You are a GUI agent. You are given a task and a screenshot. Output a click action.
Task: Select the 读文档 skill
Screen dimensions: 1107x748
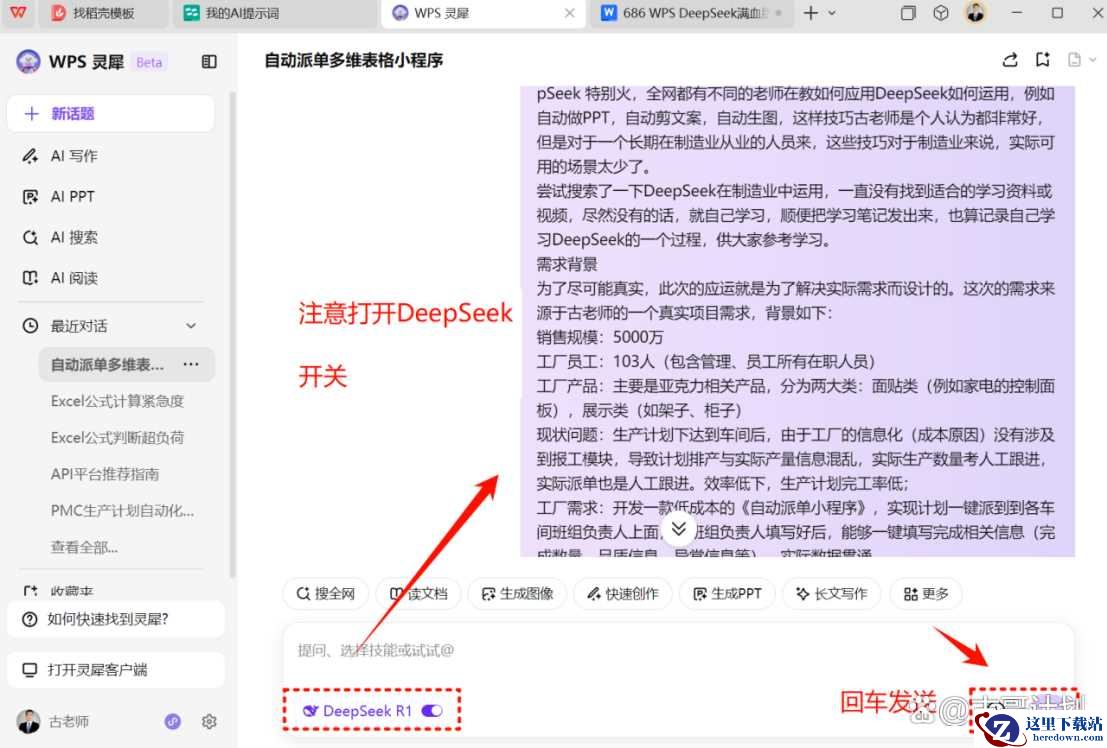click(x=419, y=594)
